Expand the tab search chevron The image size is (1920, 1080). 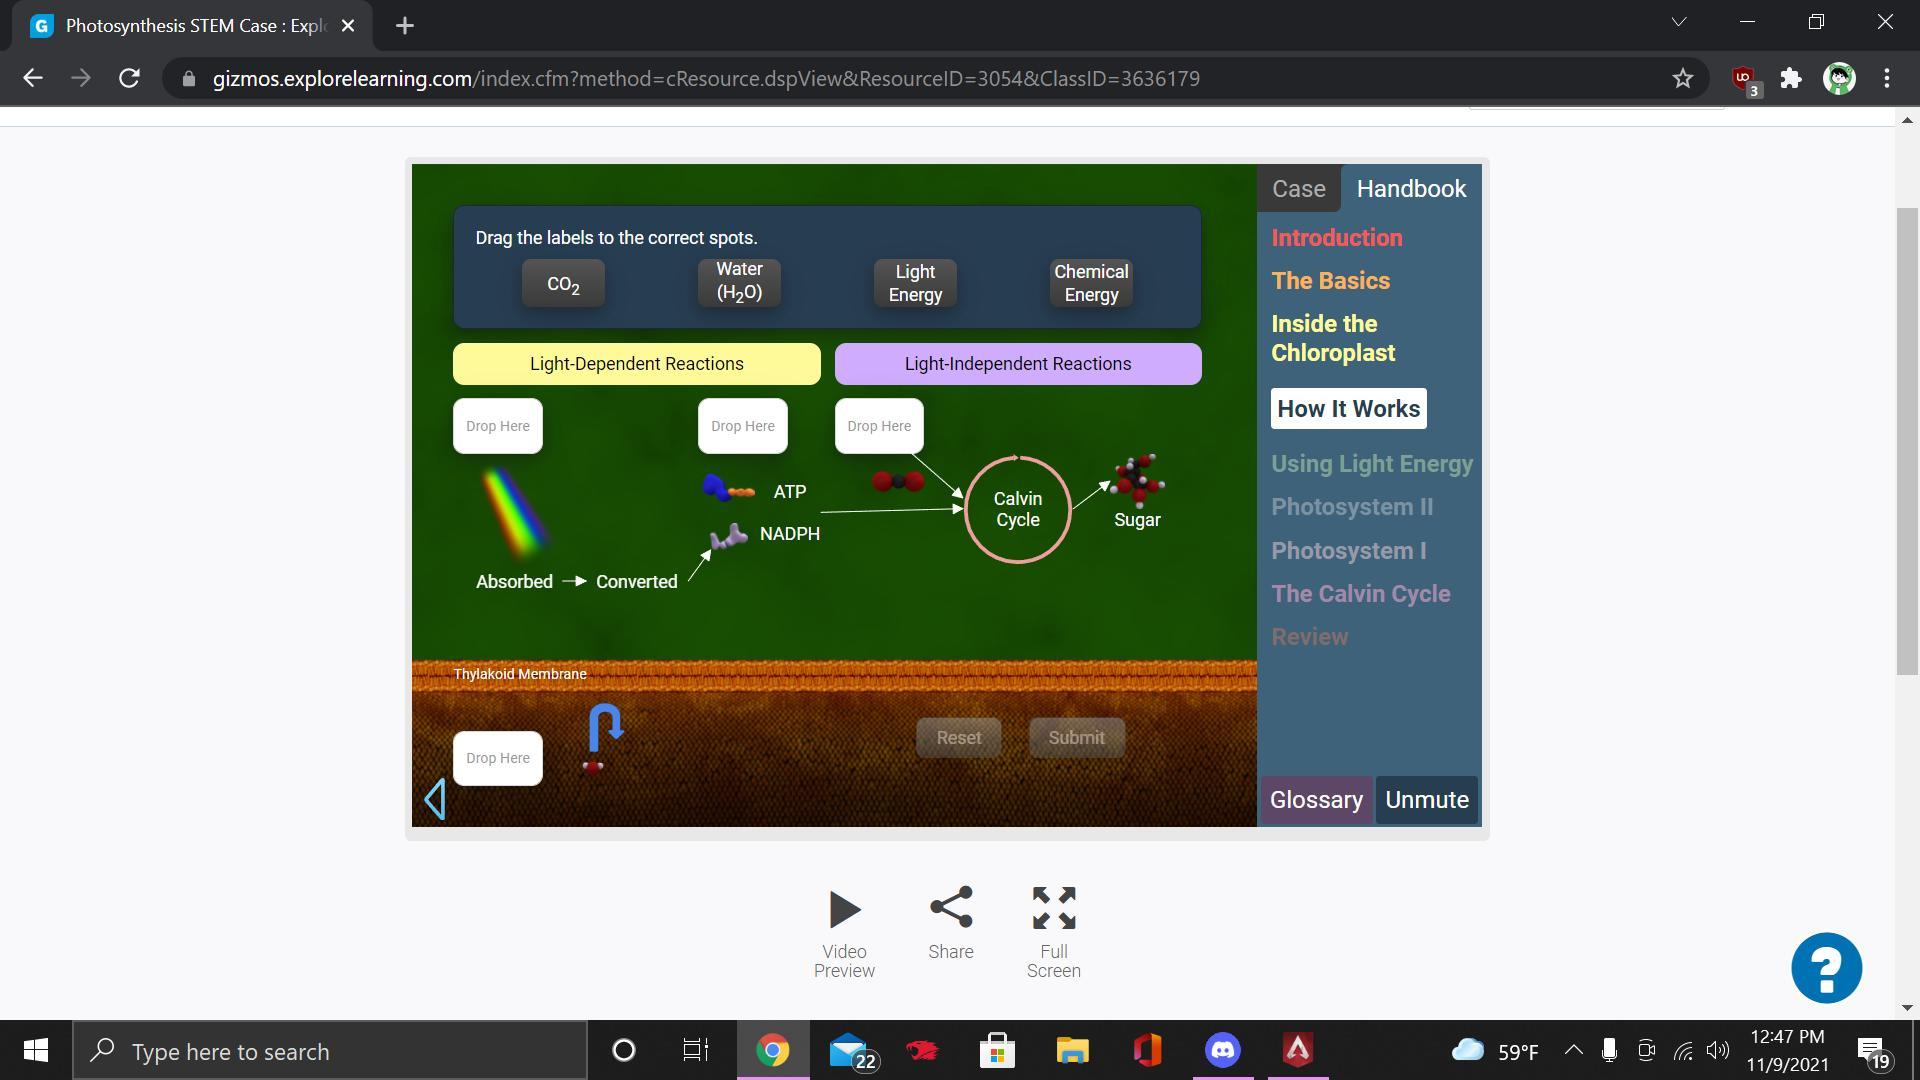[x=1679, y=22]
